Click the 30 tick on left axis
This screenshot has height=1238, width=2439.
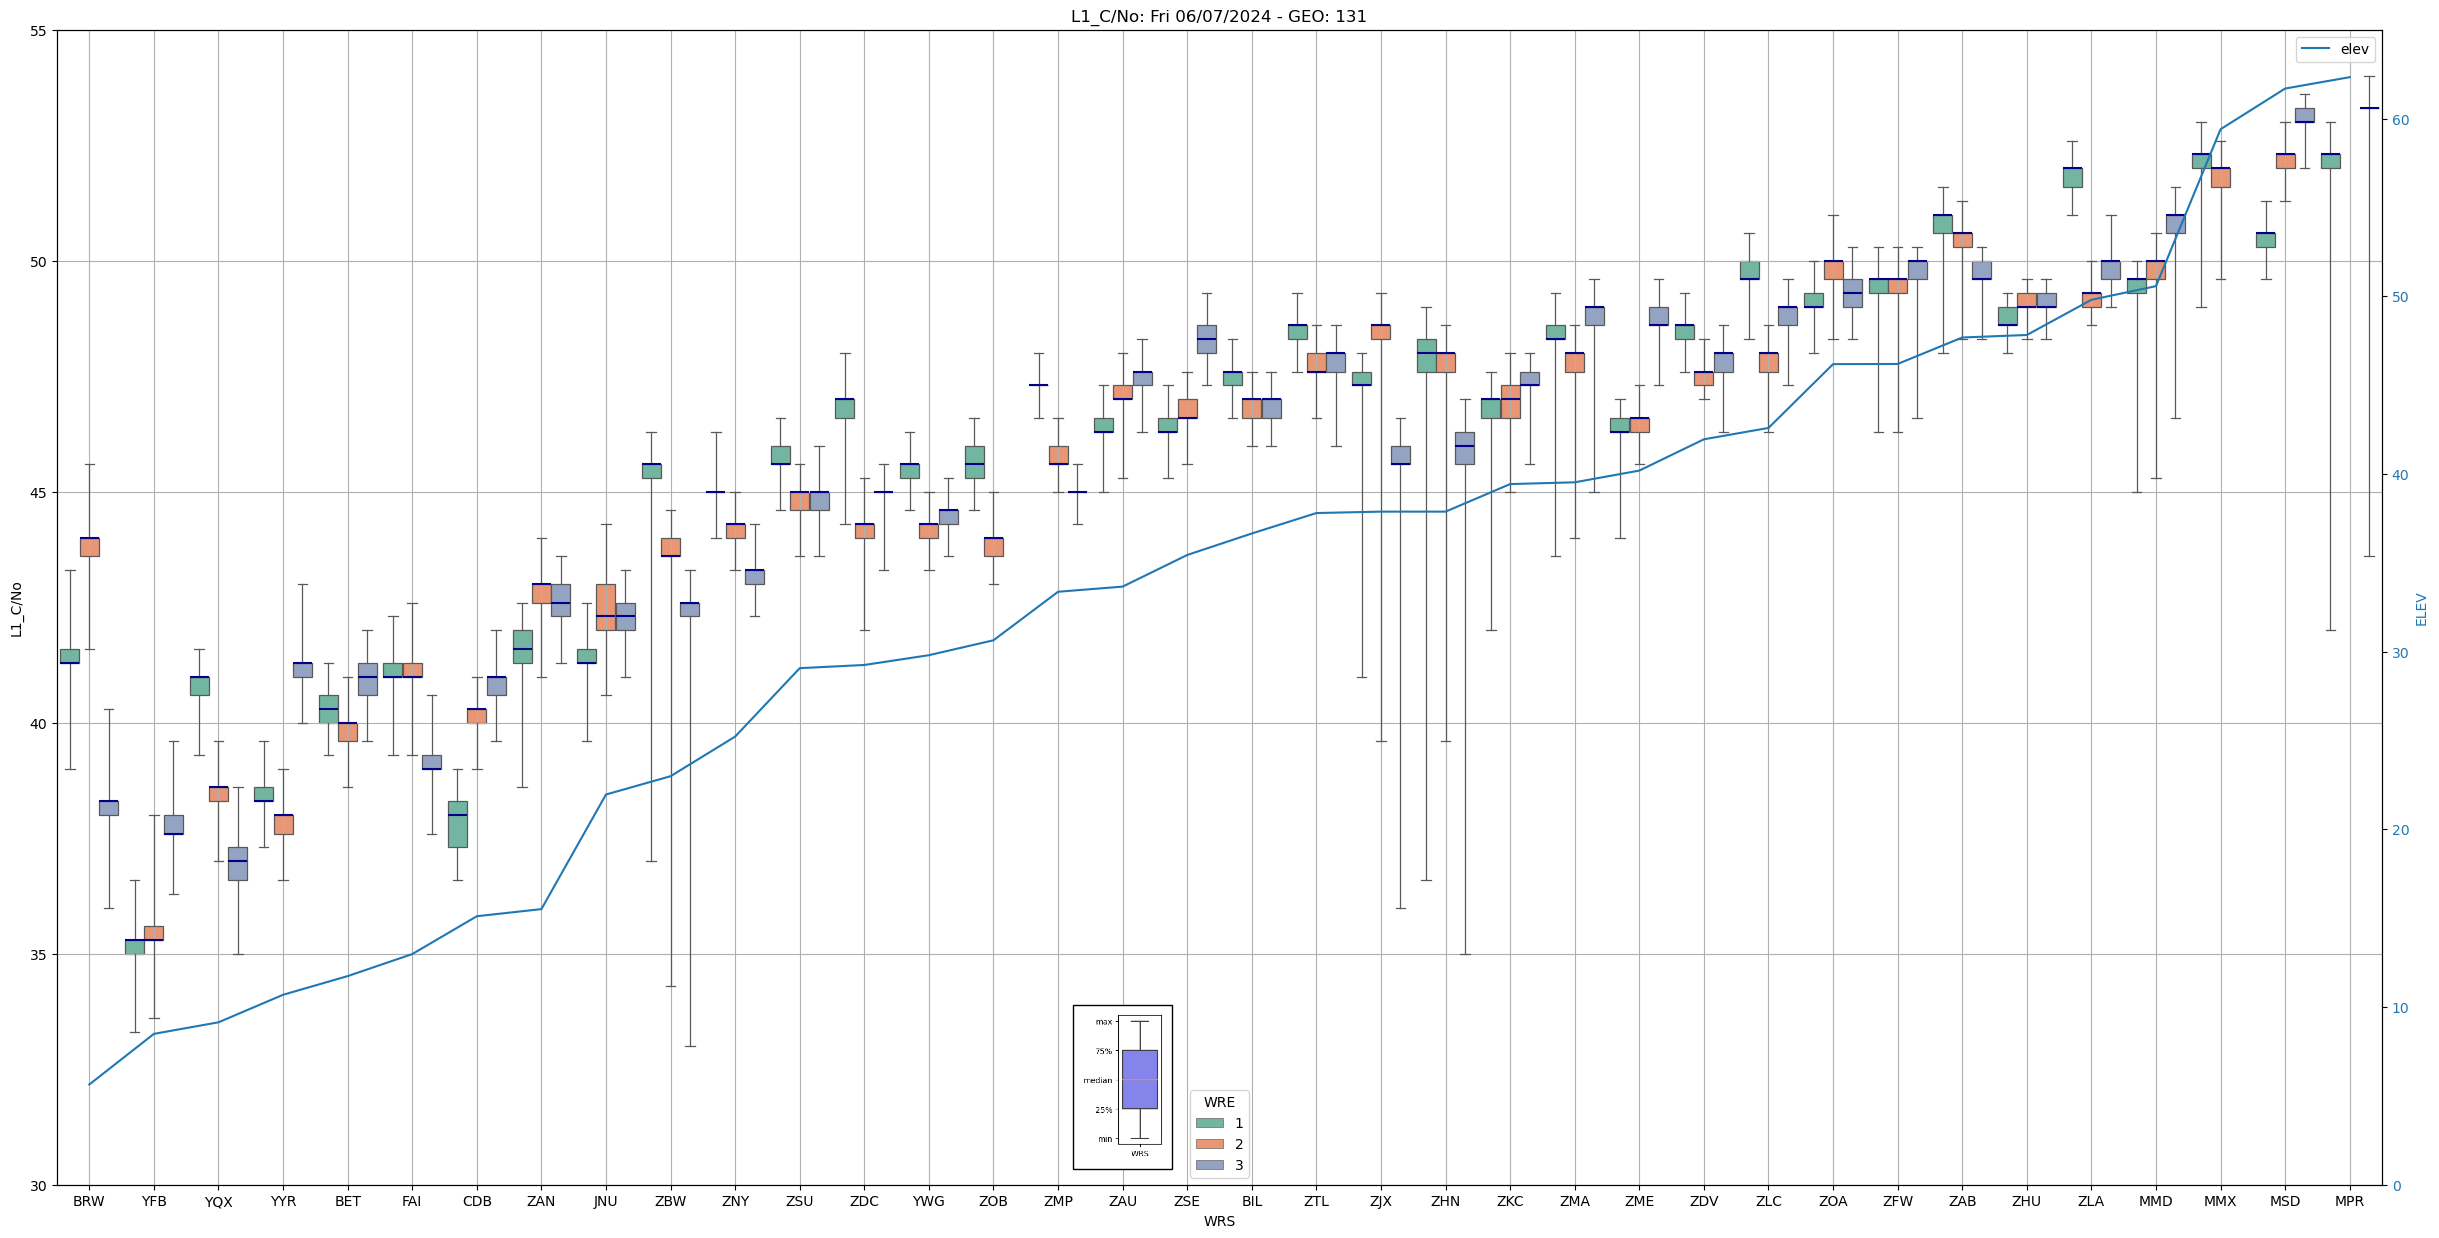(39, 1186)
